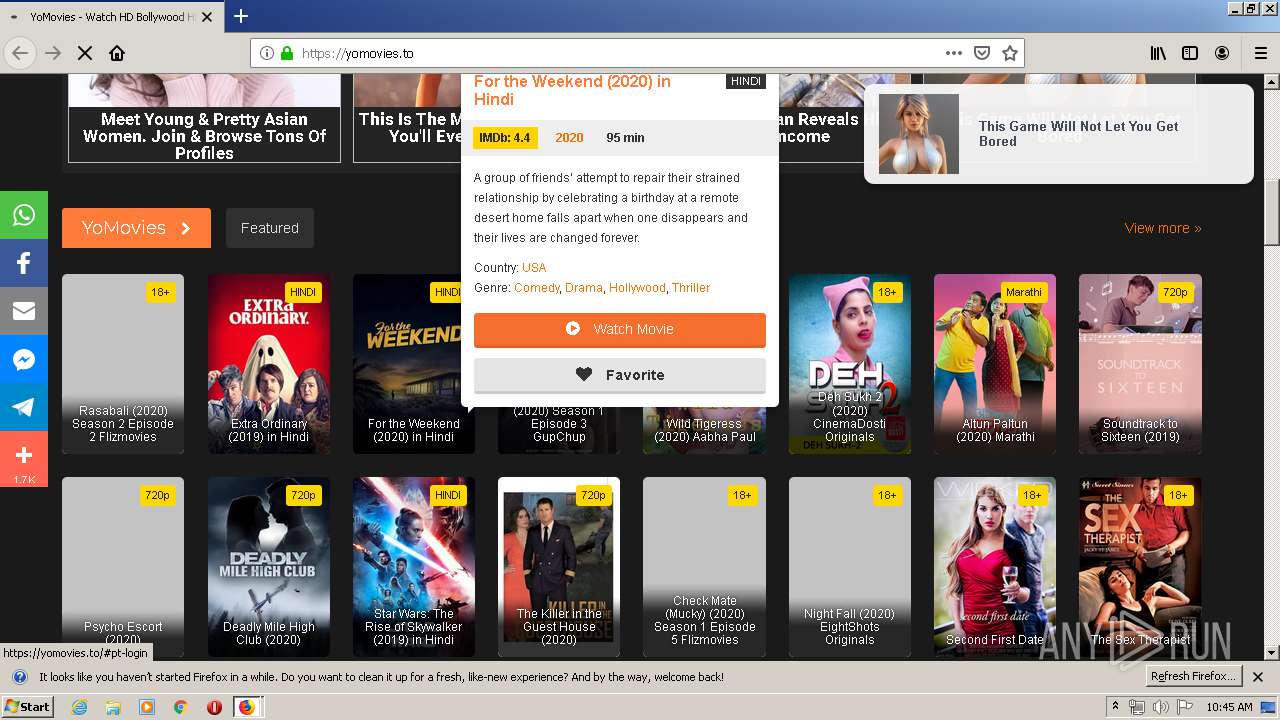This screenshot has width=1280, height=720.
Task: Open Wild Tigeress Aabha Paul card
Action: 704,431
